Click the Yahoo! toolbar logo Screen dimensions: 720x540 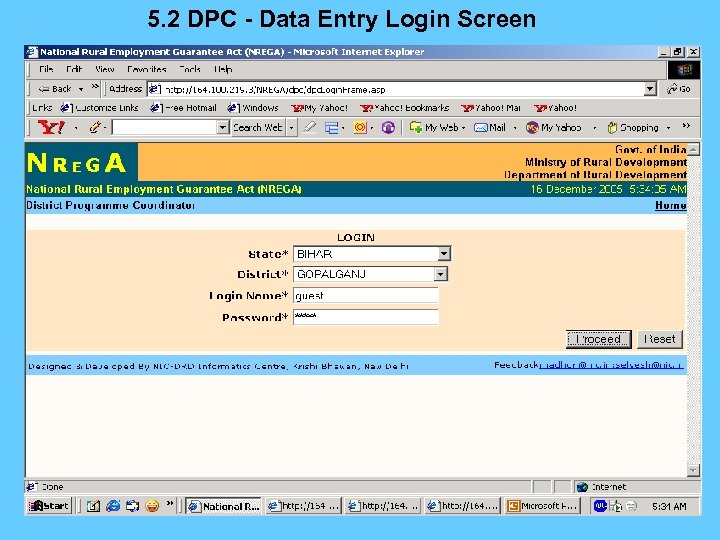coord(51,127)
